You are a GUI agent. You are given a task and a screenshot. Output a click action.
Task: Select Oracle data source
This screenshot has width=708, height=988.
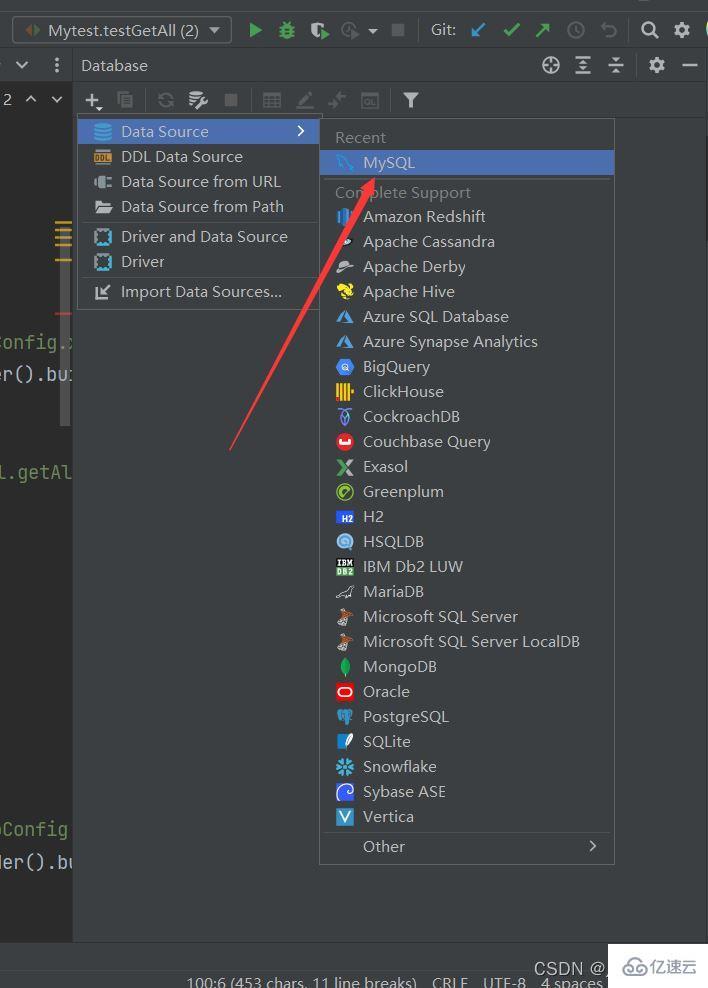click(x=467, y=691)
